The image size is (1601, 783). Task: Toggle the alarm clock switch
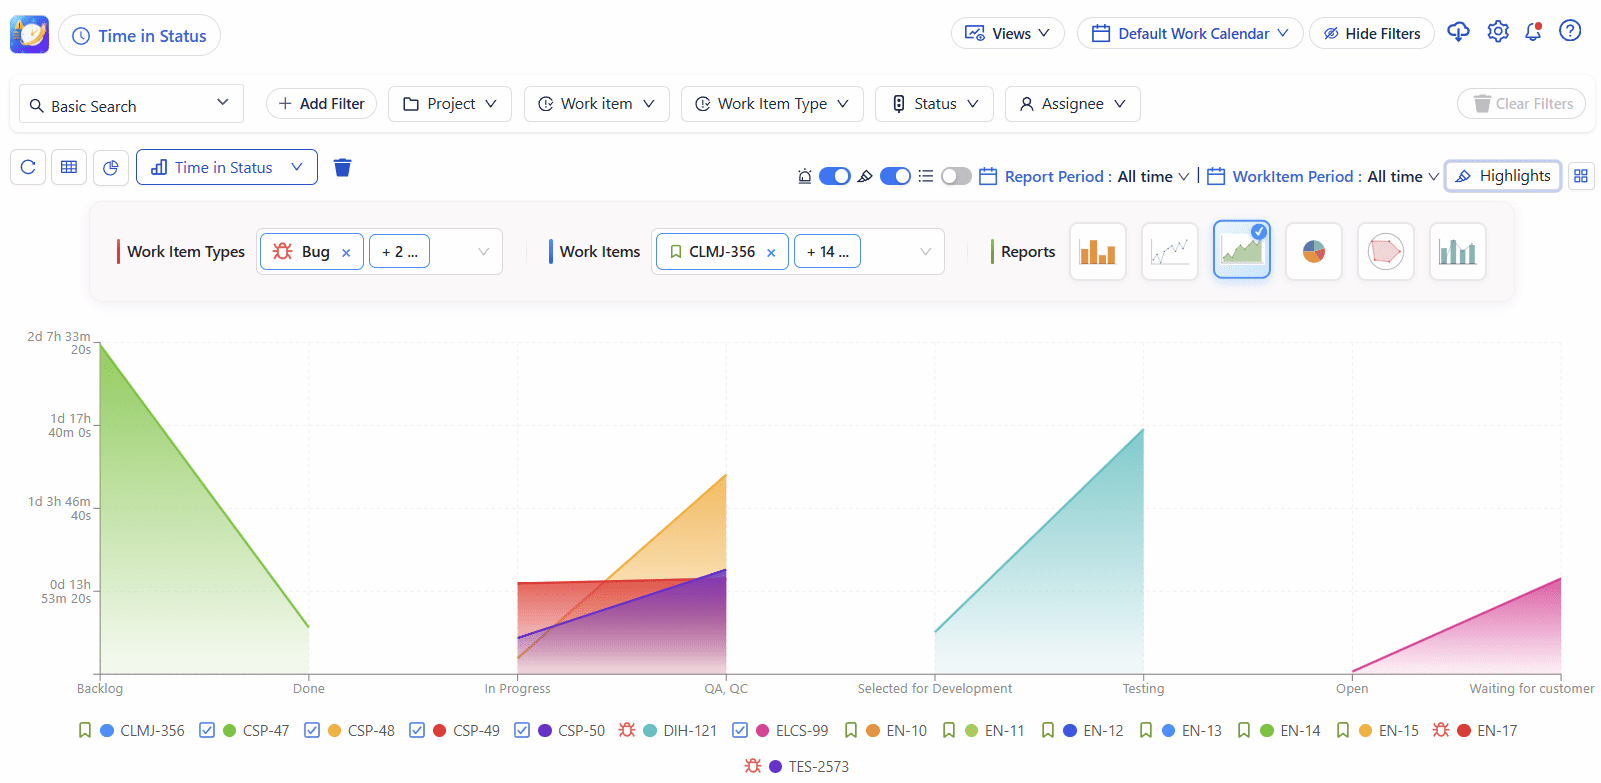pyautogui.click(x=834, y=176)
